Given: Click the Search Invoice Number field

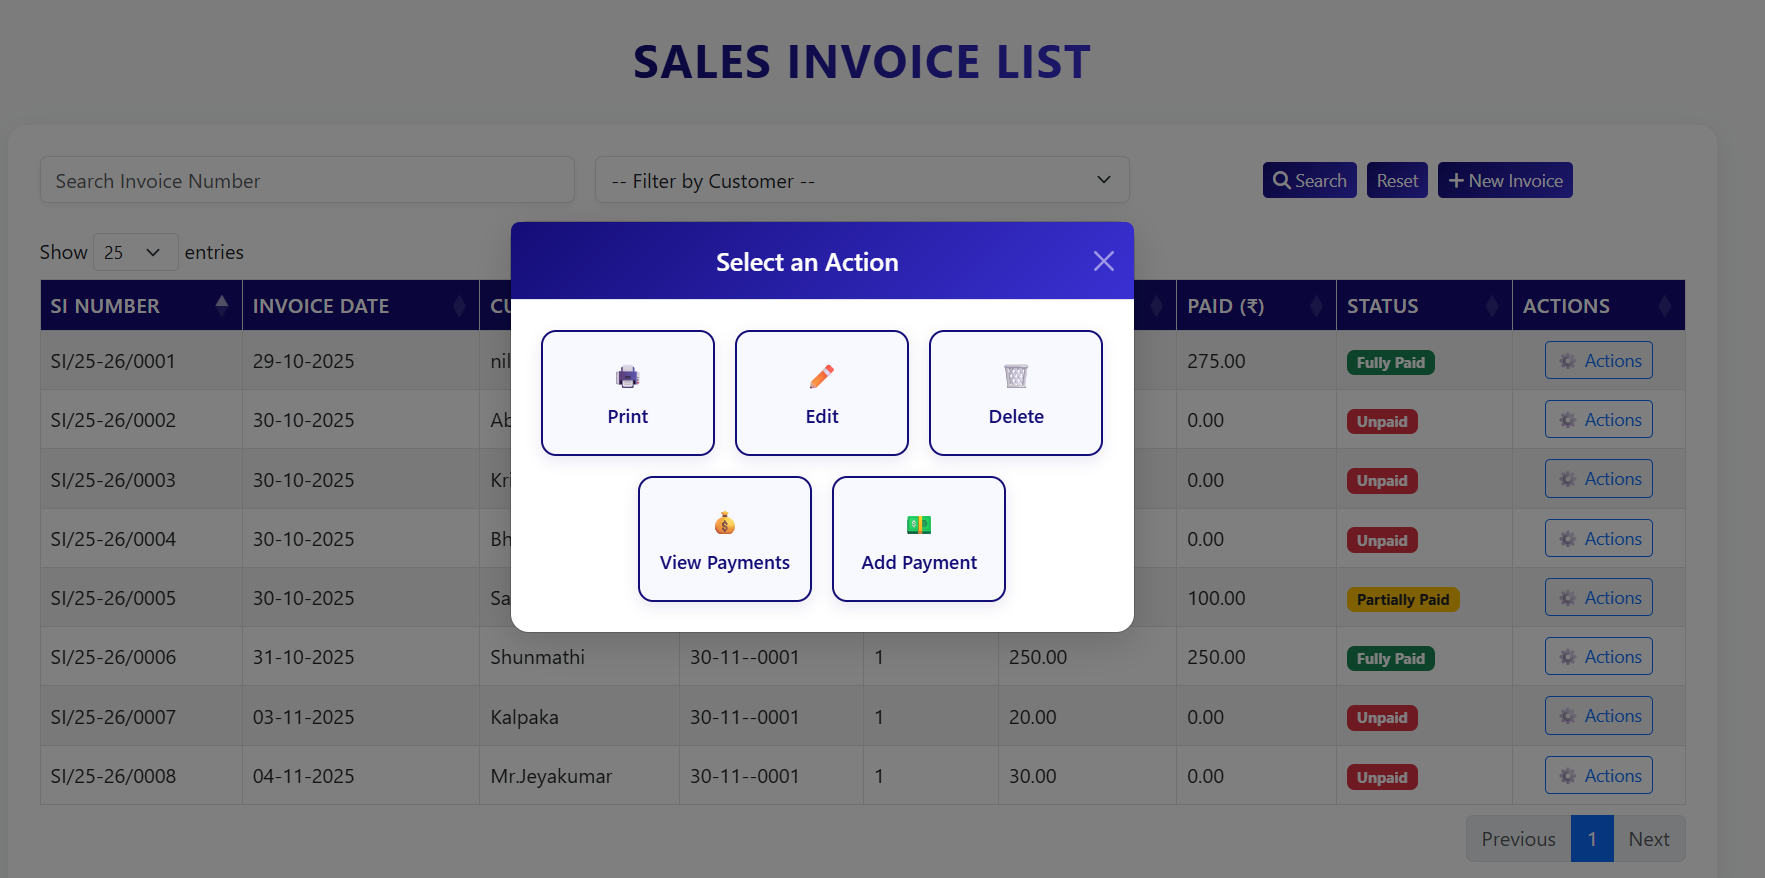Looking at the screenshot, I should [x=307, y=180].
